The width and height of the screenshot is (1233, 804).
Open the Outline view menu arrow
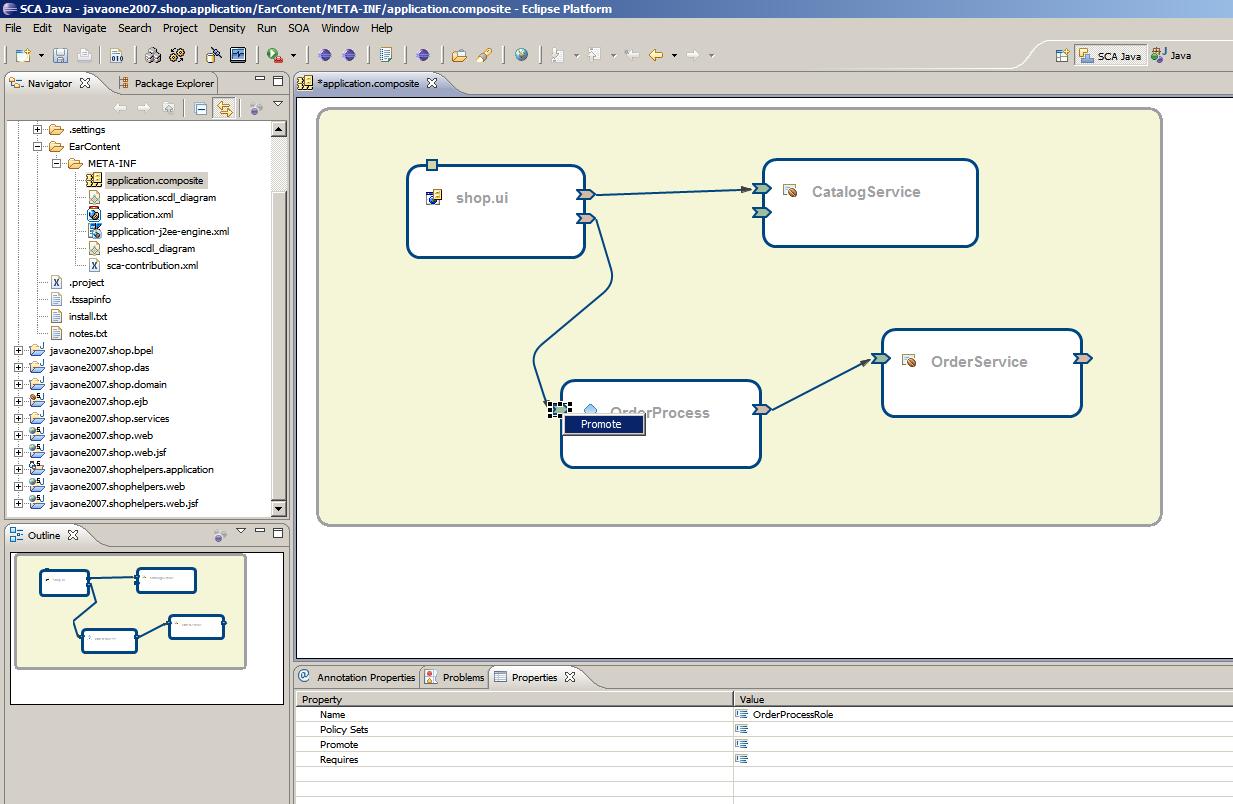click(x=240, y=531)
